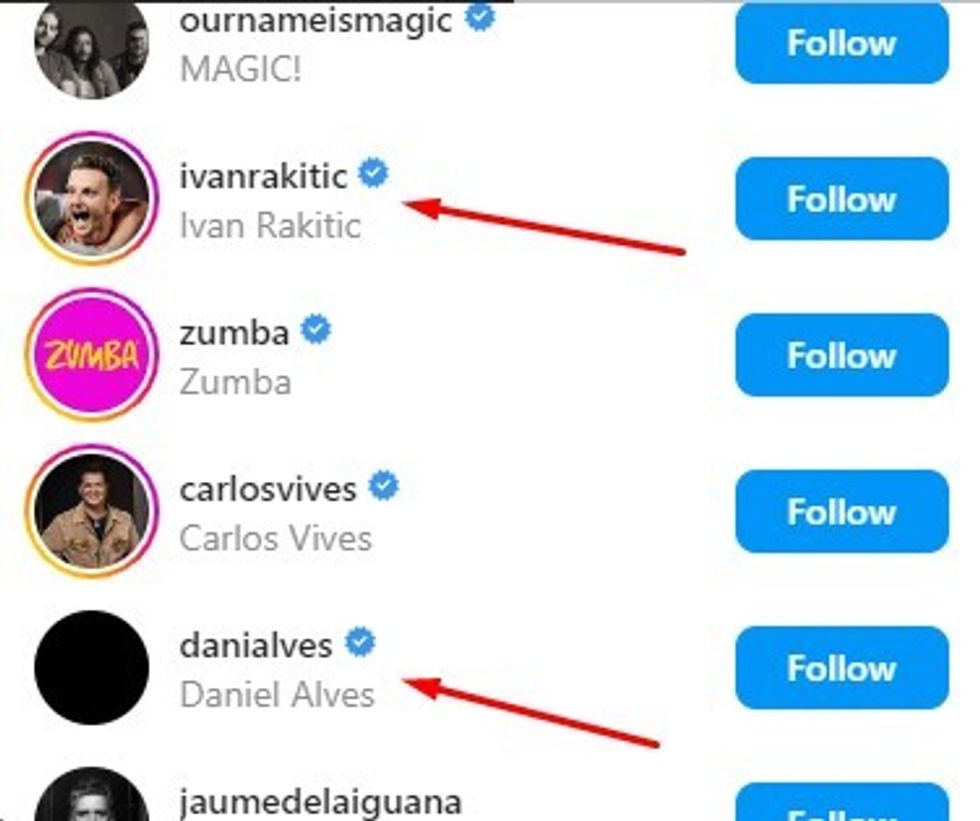The image size is (980, 821).
Task: Open the ivanrakitic username link
Action: pyautogui.click(x=264, y=176)
